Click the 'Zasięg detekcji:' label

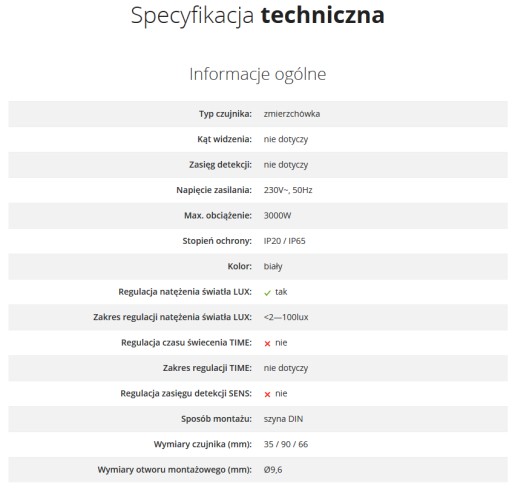coord(220,165)
